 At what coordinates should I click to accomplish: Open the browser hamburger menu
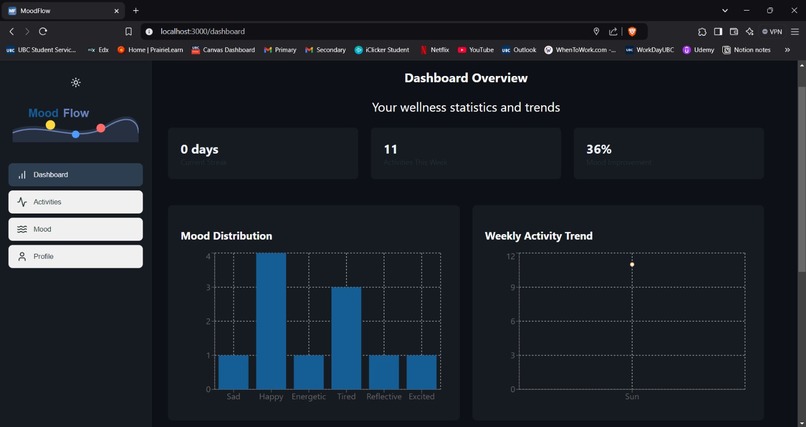[x=795, y=31]
